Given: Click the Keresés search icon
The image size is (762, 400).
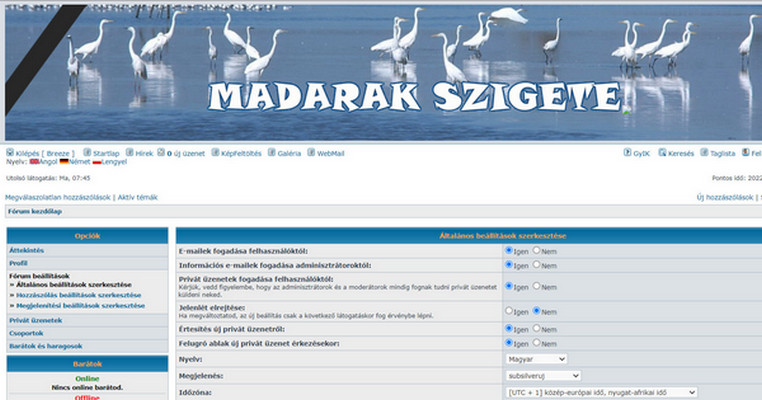Looking at the screenshot, I should [x=662, y=153].
